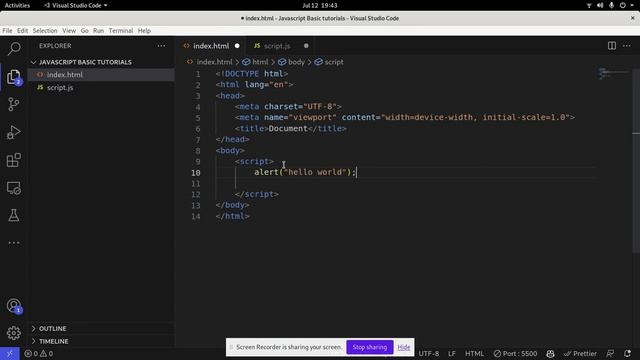This screenshot has height=360, width=640.
Task: Open the Search view in activity bar
Action: pos(14,49)
